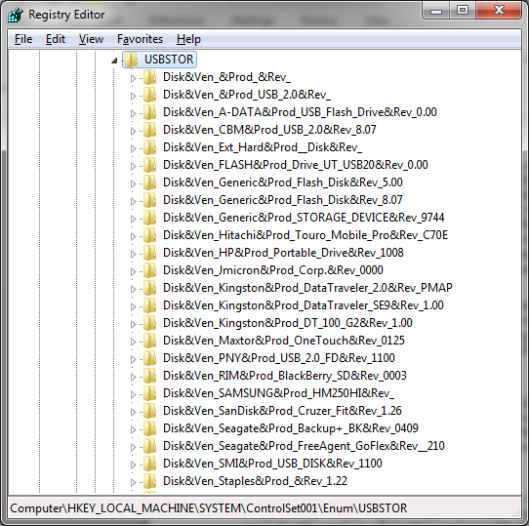The image size is (529, 526).
Task: Click folder icon of Generic Flash_Disk Rev_8.07
Action: click(149, 200)
